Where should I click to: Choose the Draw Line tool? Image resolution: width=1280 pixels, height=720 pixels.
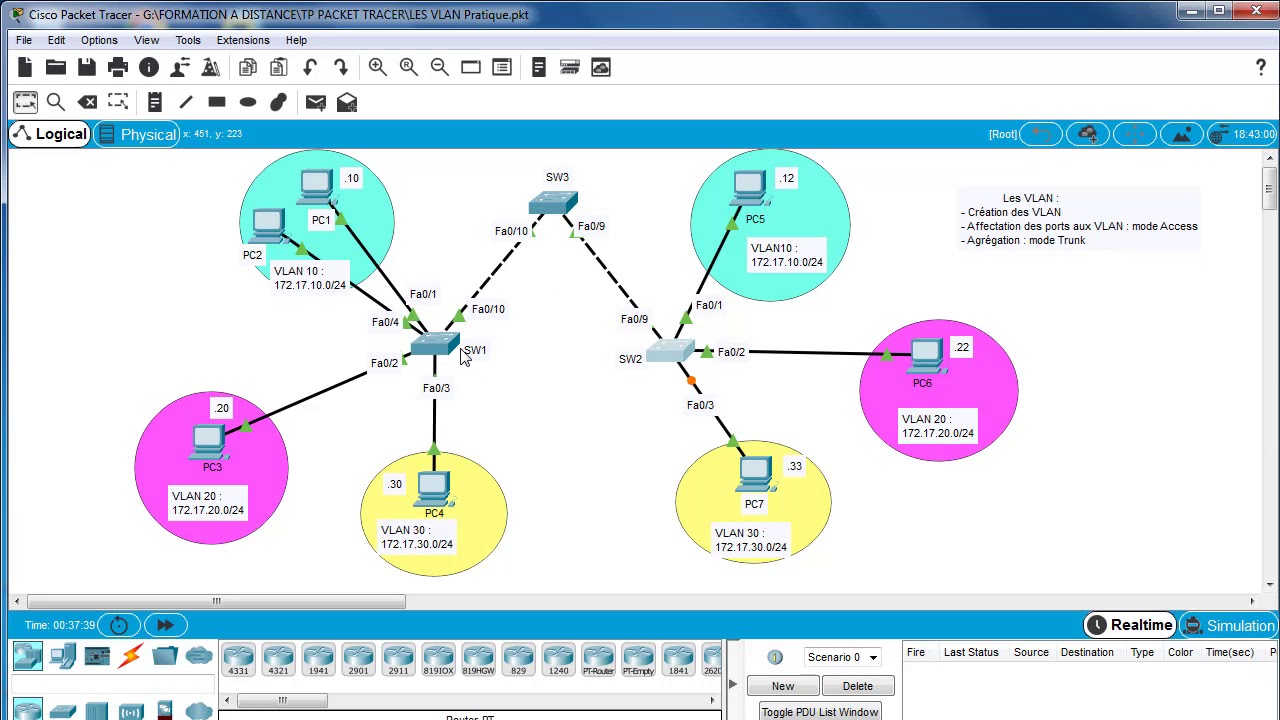185,102
